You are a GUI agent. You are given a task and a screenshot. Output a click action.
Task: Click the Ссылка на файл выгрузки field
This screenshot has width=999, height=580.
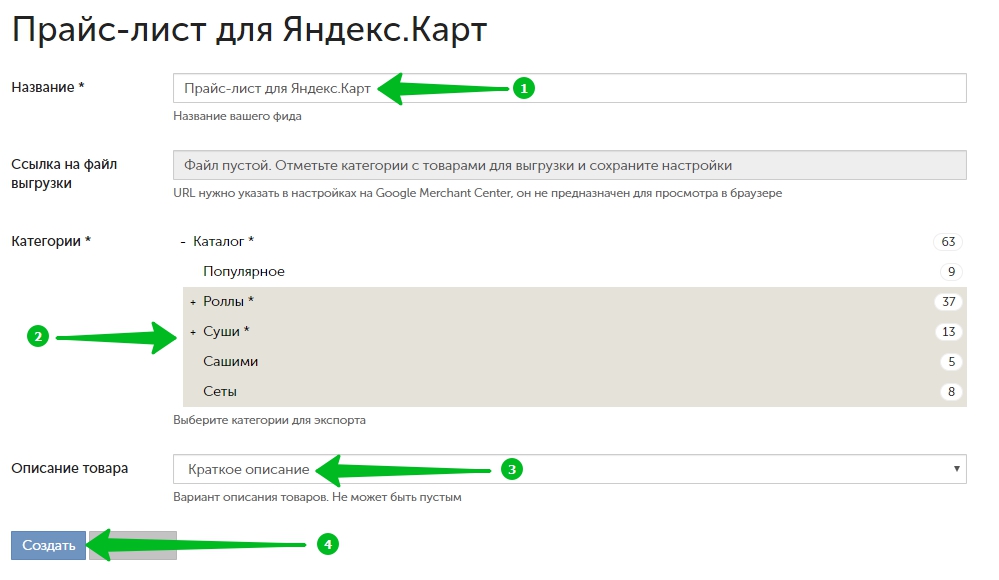(569, 165)
